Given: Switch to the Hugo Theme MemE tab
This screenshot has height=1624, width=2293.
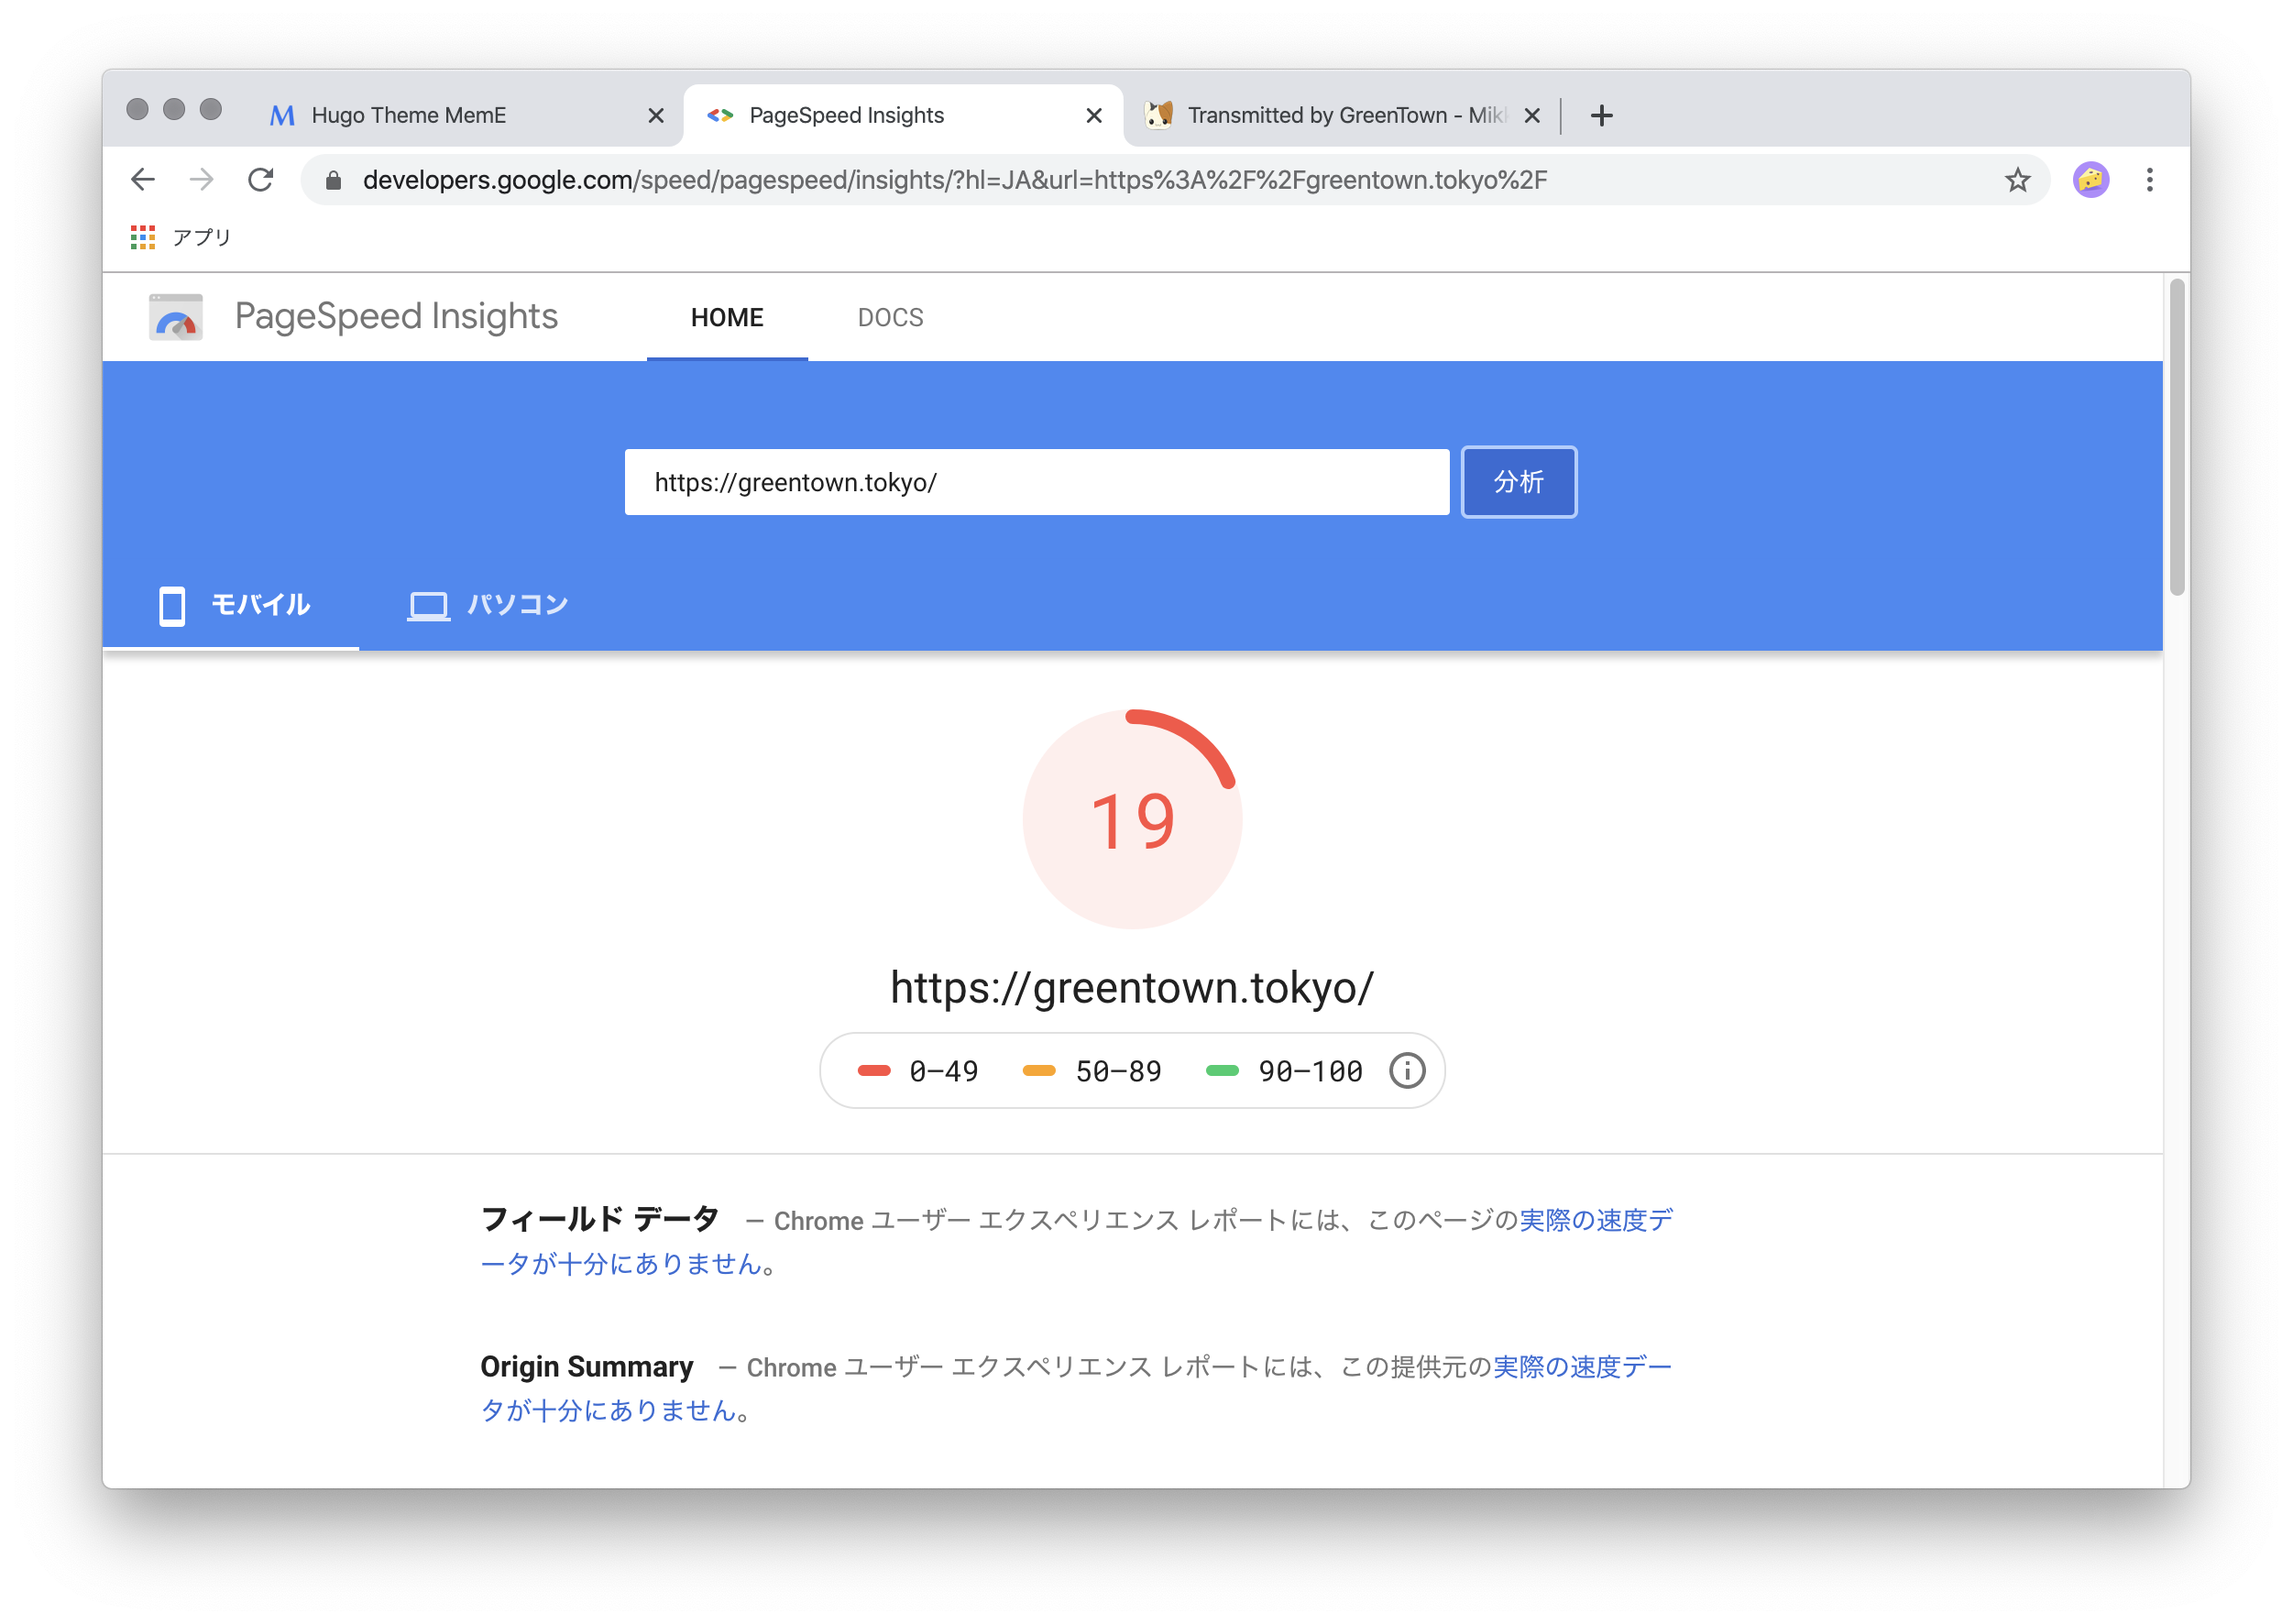Looking at the screenshot, I should point(464,116).
